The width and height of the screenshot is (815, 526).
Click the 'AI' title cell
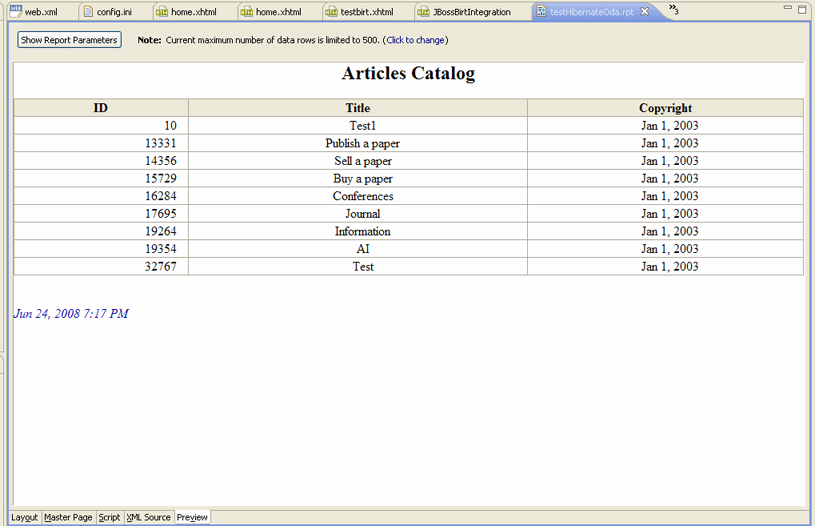pyautogui.click(x=358, y=249)
